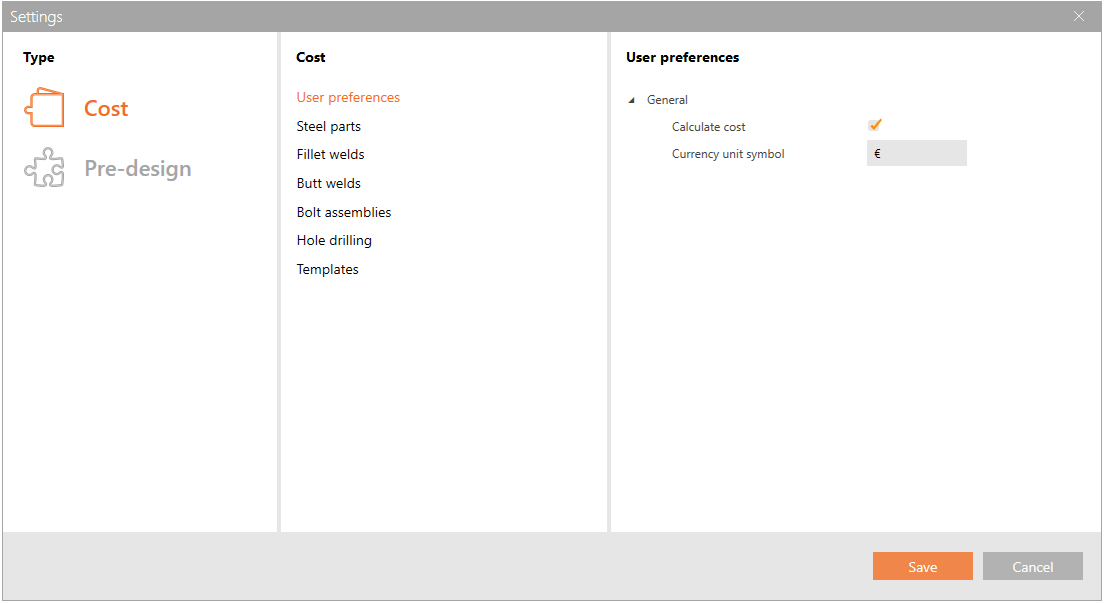Click the Calculate cost label
Image resolution: width=1104 pixels, height=603 pixels.
tap(708, 127)
